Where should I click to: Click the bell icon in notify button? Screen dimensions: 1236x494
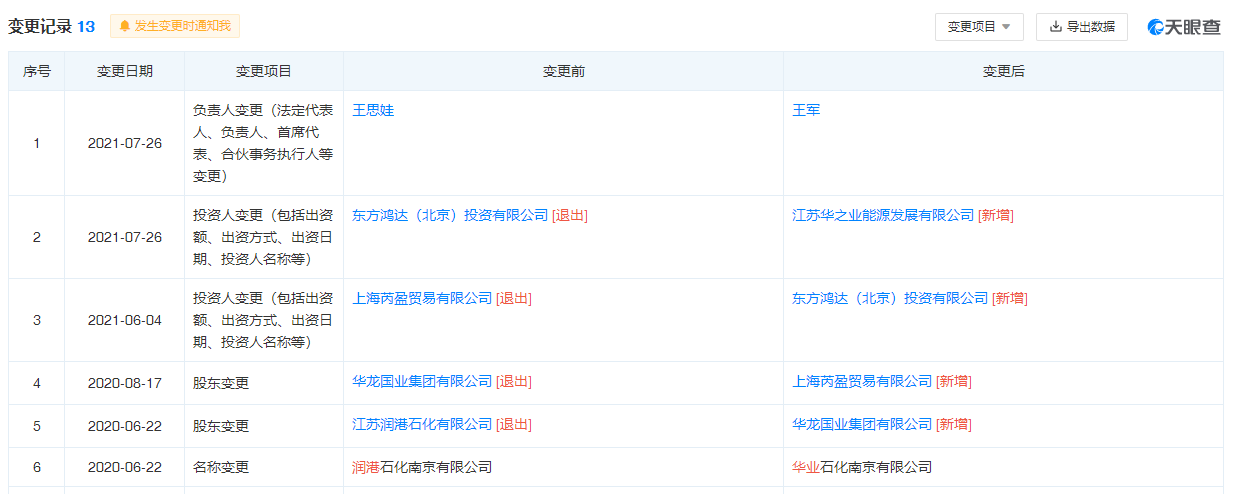(125, 26)
